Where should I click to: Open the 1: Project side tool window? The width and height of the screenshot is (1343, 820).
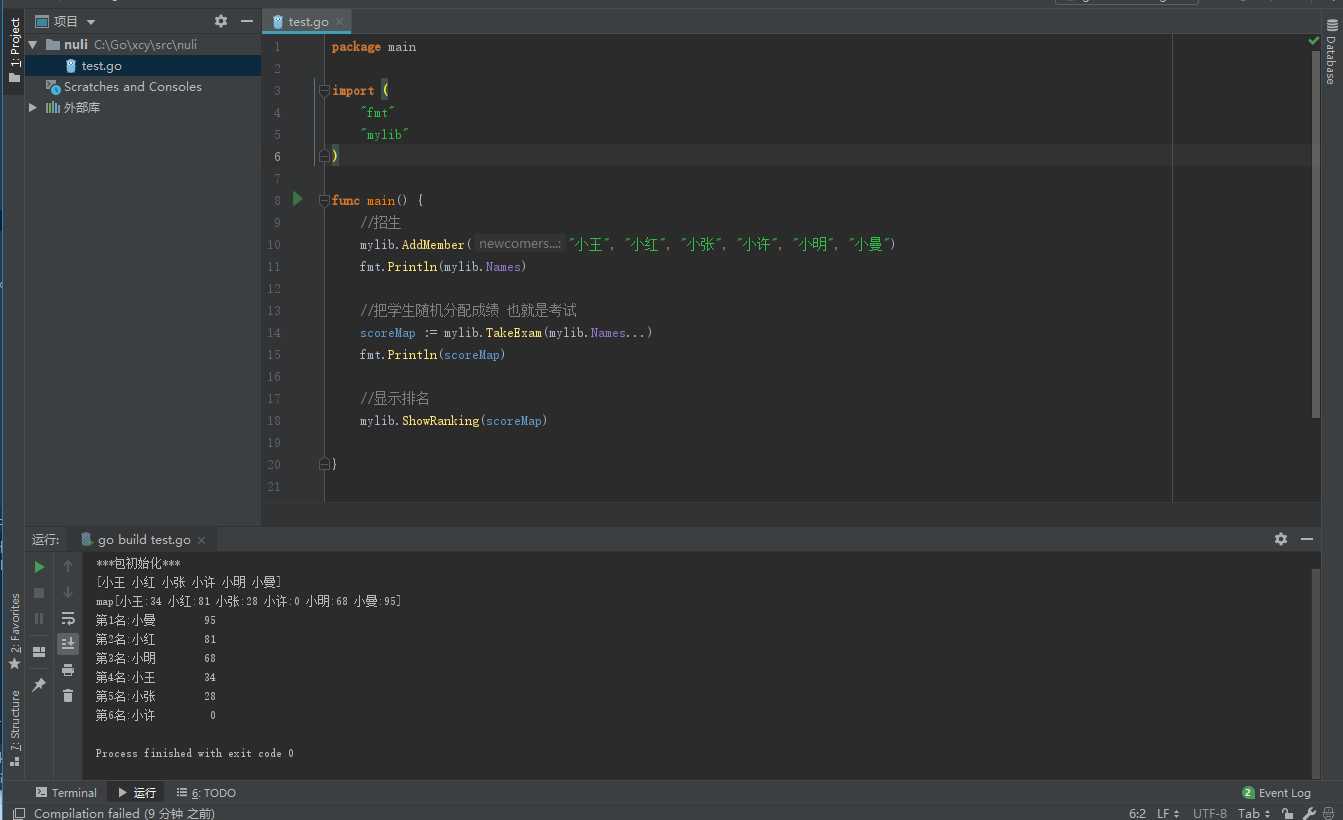pyautogui.click(x=14, y=50)
